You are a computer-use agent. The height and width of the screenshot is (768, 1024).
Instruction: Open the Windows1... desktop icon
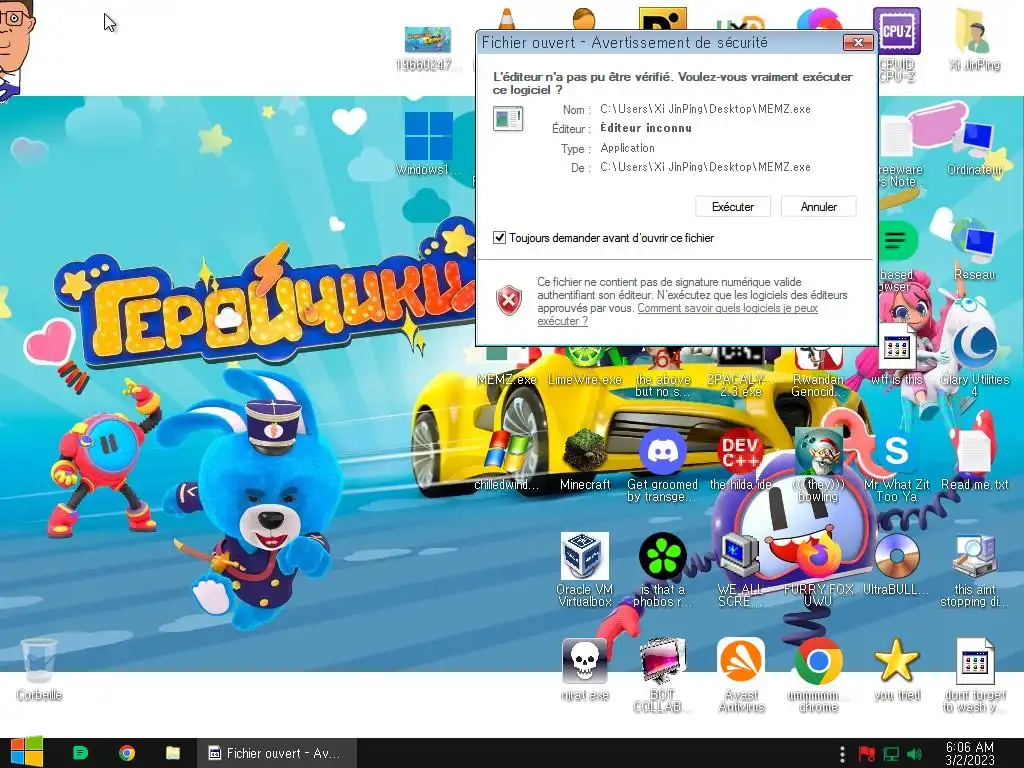pos(428,144)
